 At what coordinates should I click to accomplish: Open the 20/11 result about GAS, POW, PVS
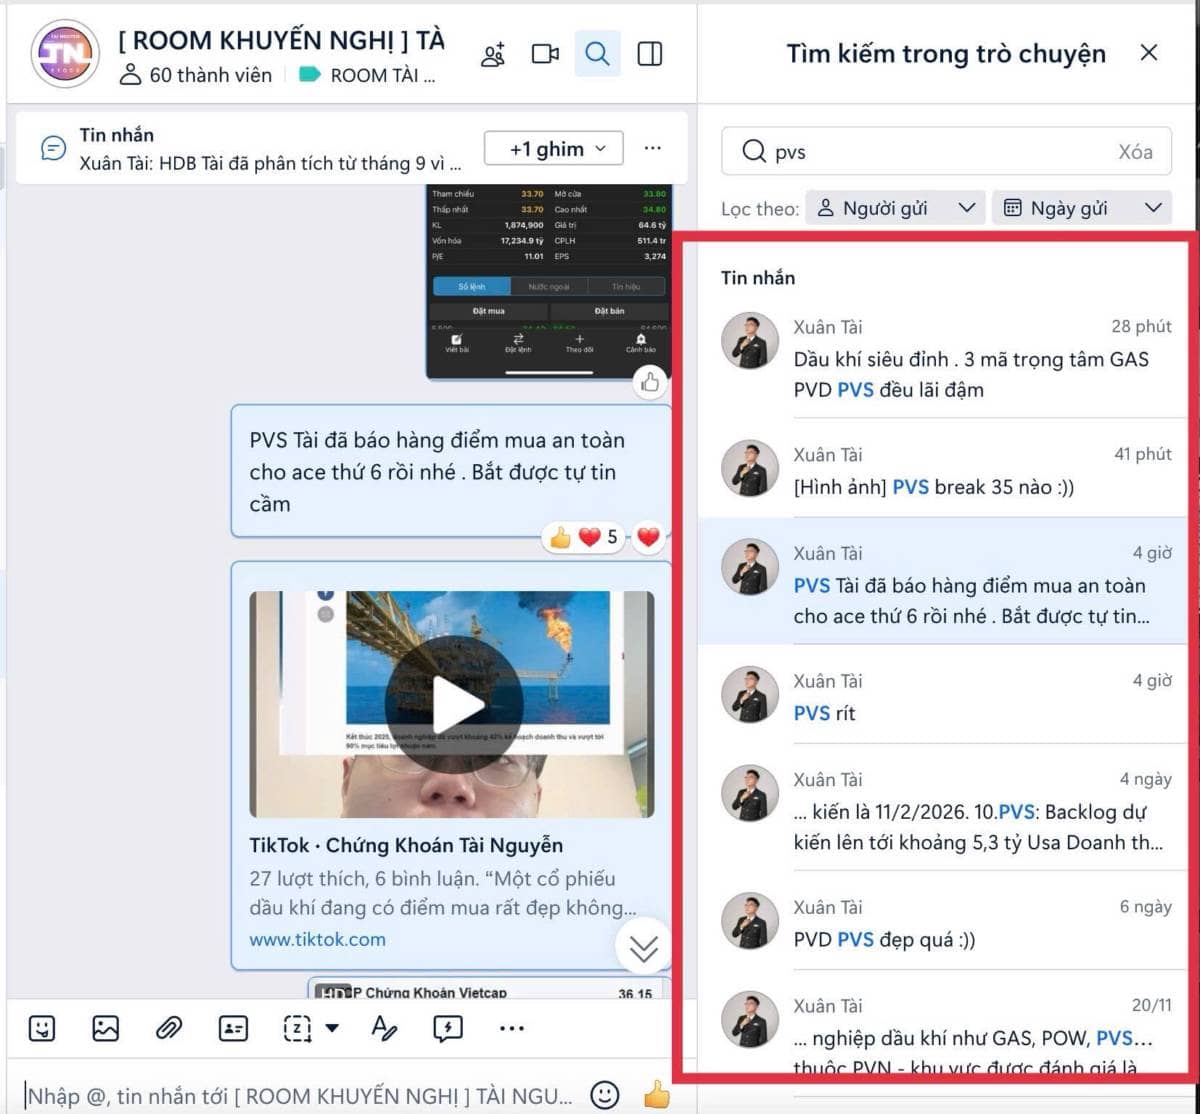point(946,1030)
